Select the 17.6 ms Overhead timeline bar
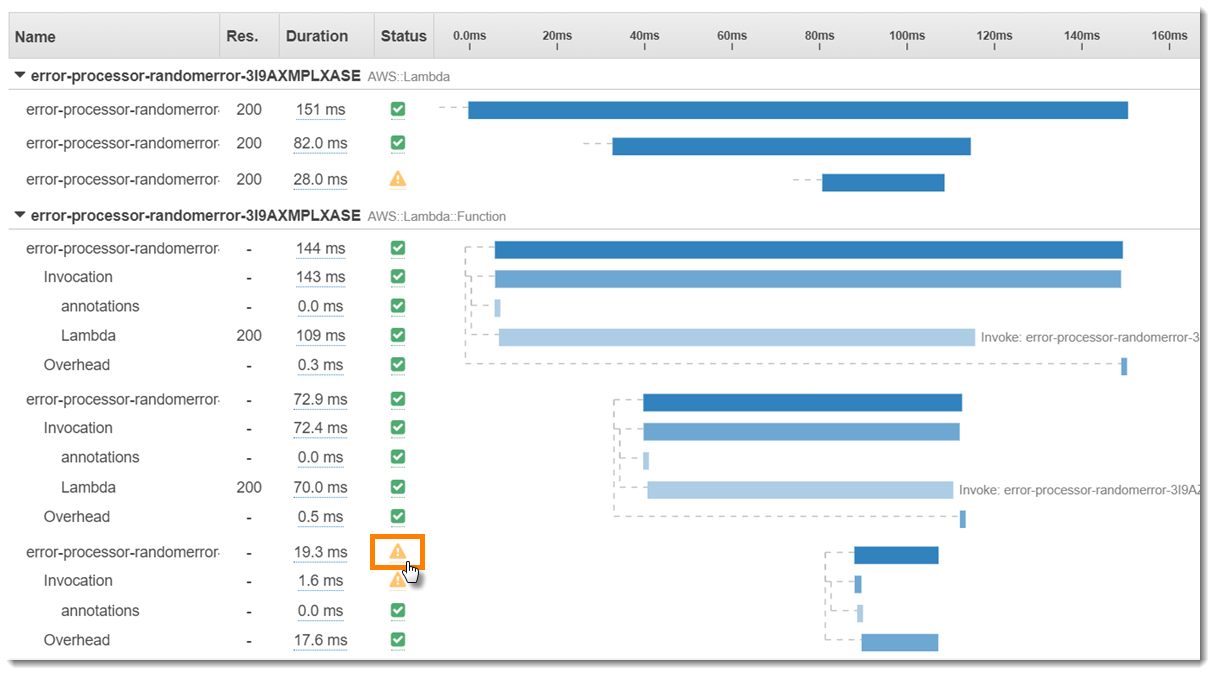Image resolution: width=1215 pixels, height=675 pixels. (x=900, y=642)
